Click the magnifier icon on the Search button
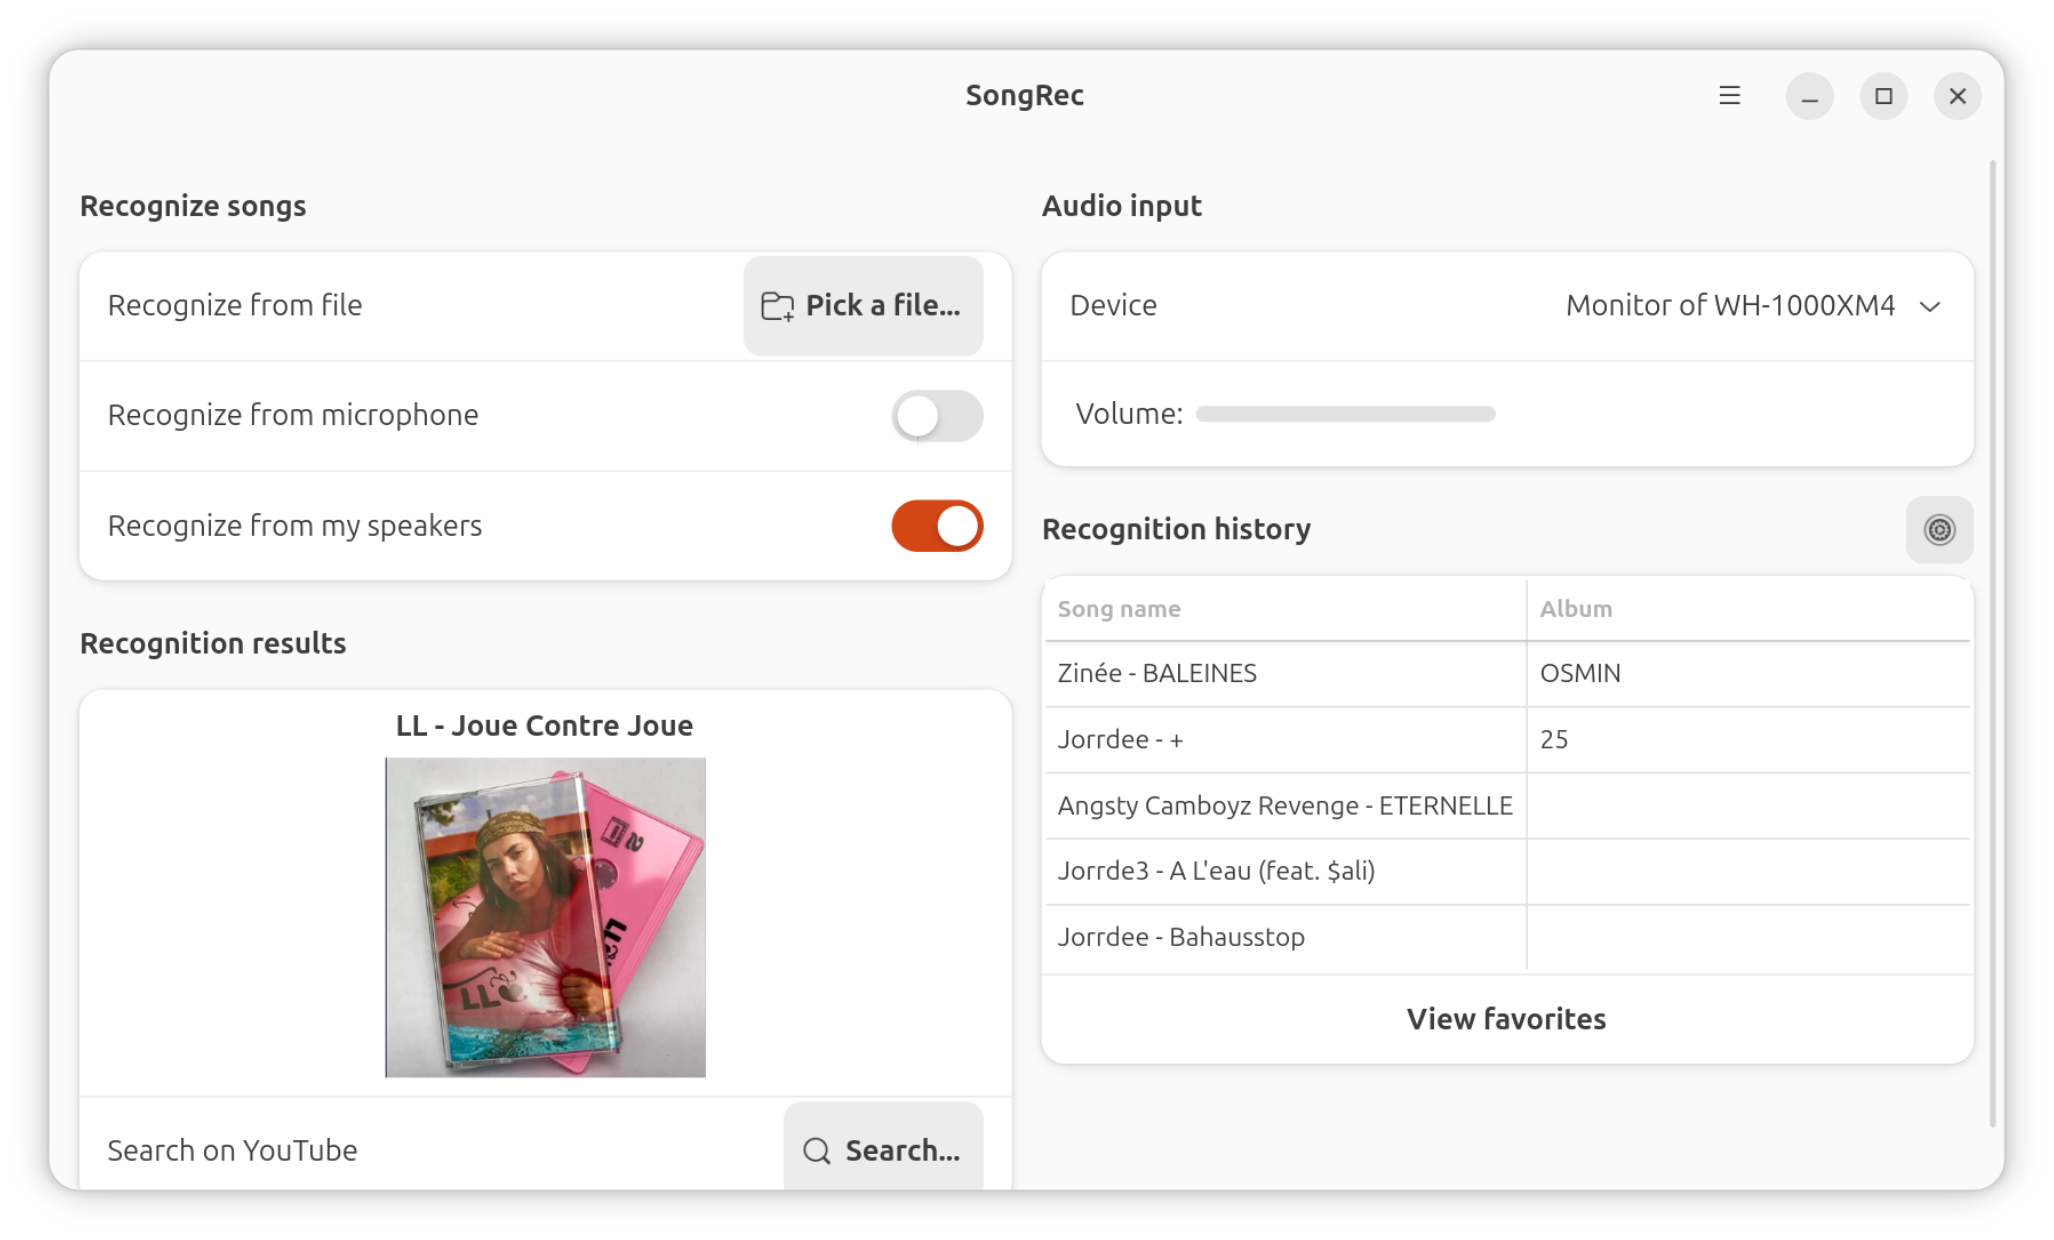Viewport: 2054px width, 1240px height. pyautogui.click(x=817, y=1151)
